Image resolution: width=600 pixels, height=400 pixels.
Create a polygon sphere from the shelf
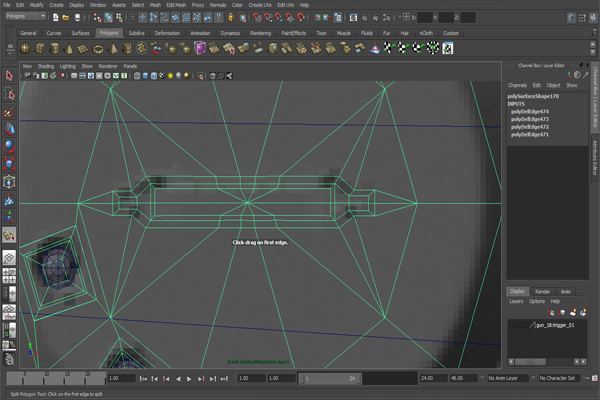point(26,49)
